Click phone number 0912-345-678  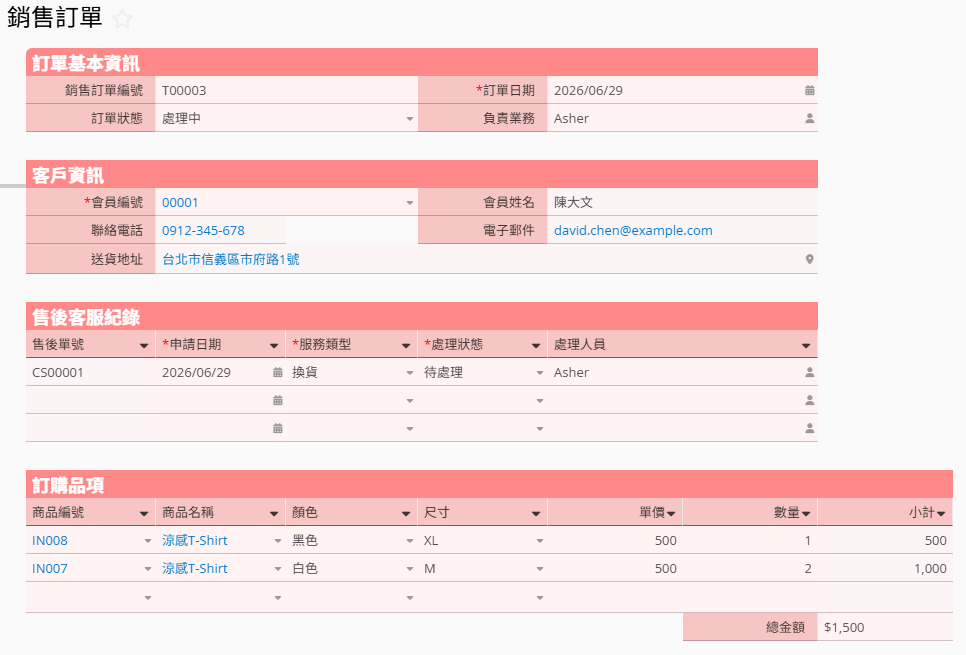203,230
